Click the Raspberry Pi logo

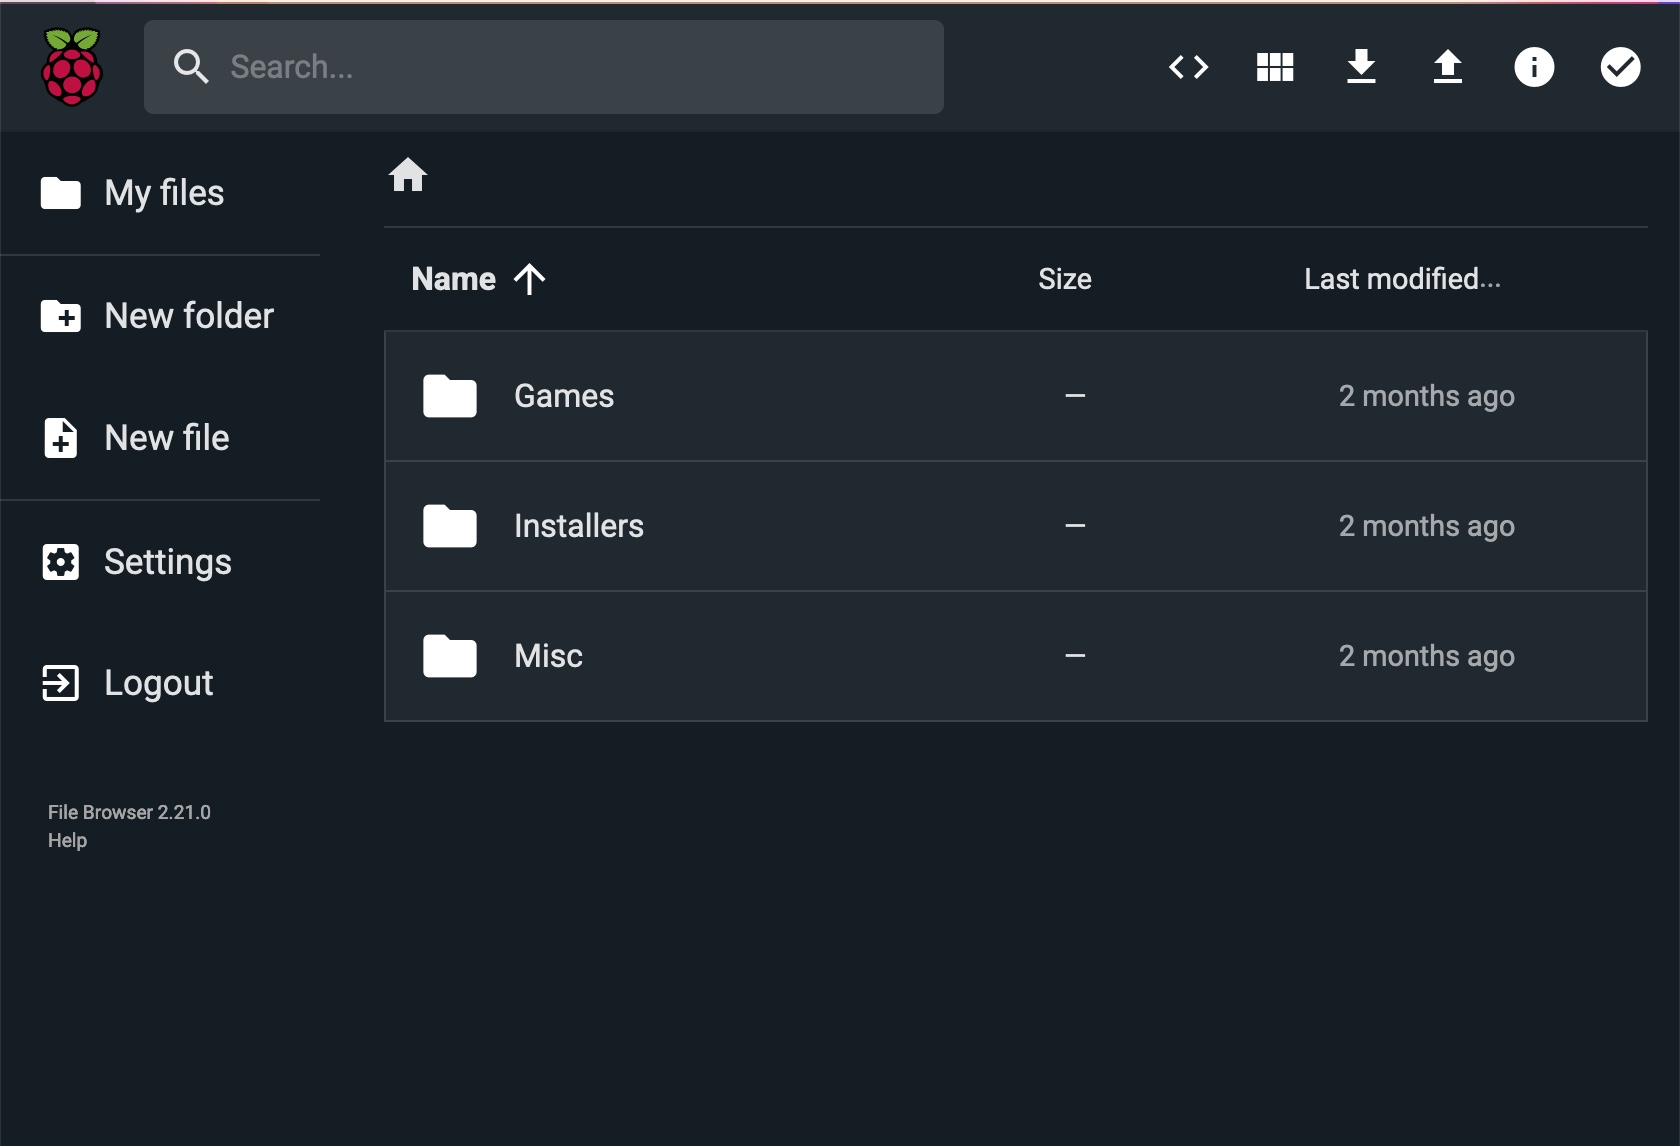click(71, 67)
